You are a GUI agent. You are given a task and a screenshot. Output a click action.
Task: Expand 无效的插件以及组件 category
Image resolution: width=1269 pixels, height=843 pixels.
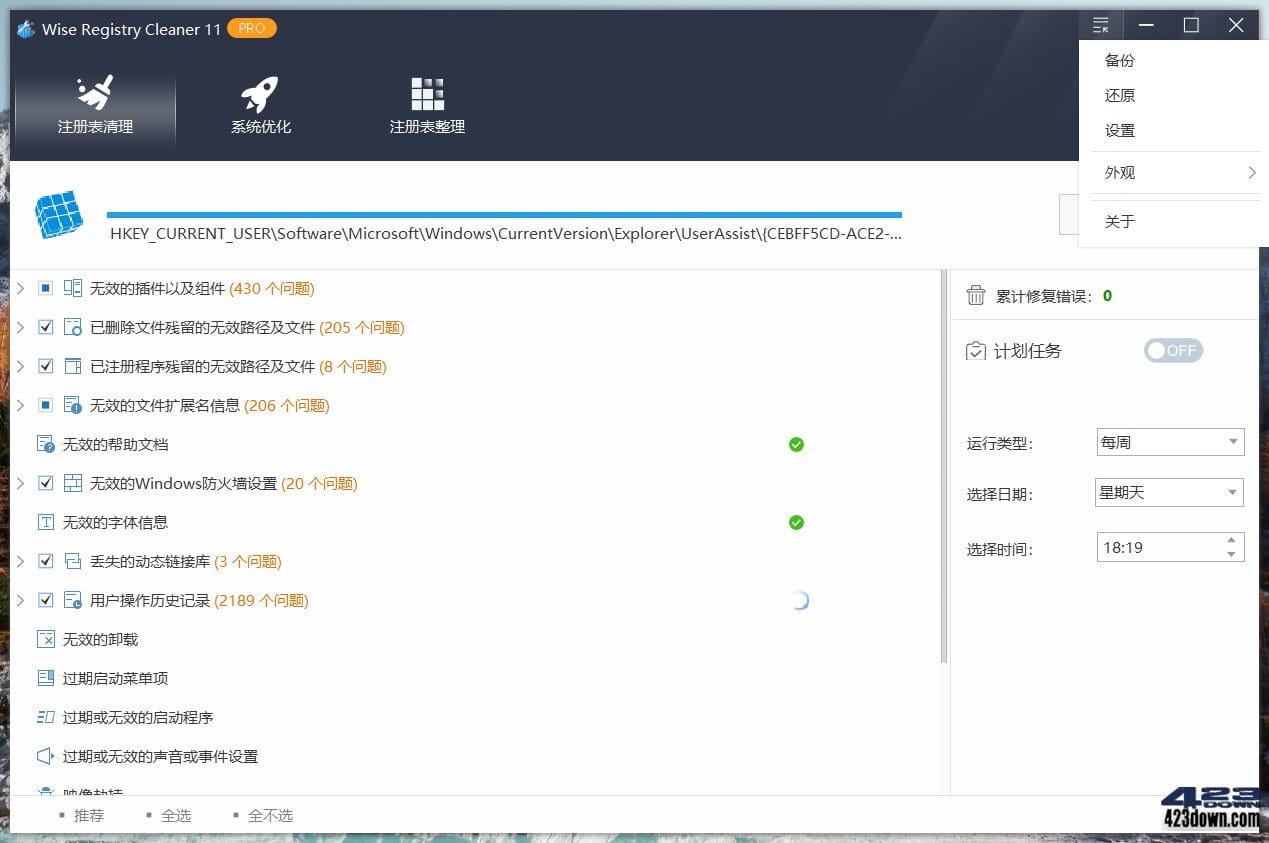[20, 288]
